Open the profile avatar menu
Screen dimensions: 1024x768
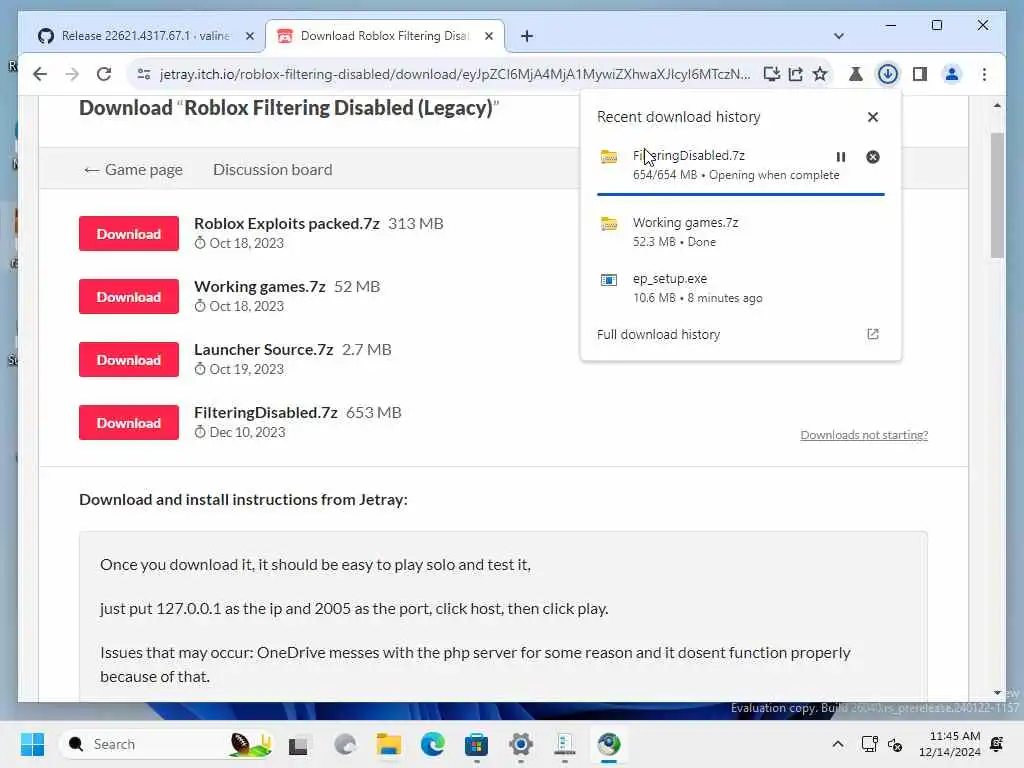click(952, 74)
